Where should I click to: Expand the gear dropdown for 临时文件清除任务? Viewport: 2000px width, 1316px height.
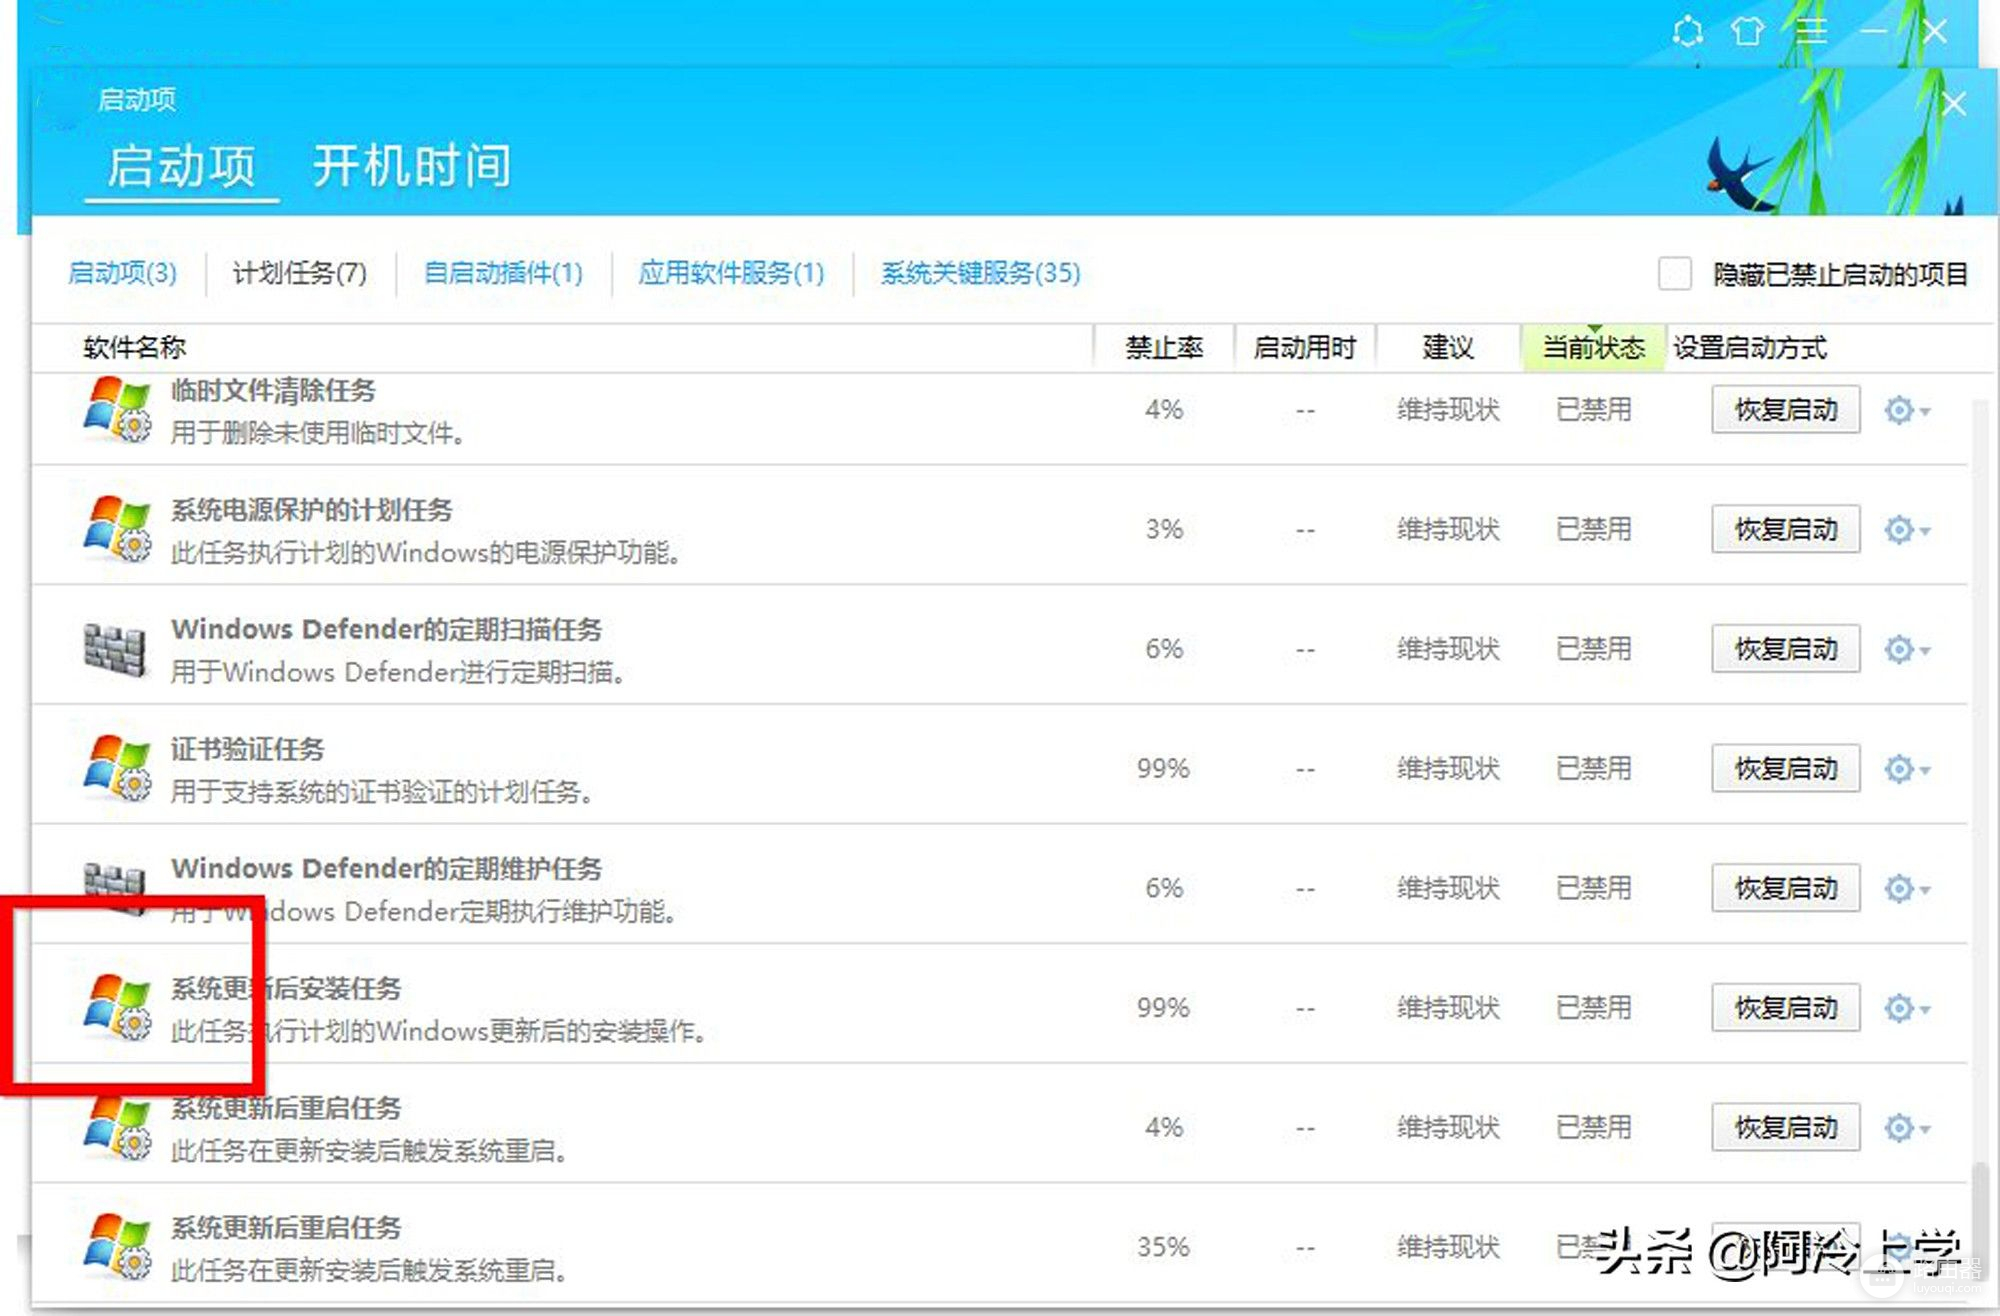click(x=1906, y=410)
